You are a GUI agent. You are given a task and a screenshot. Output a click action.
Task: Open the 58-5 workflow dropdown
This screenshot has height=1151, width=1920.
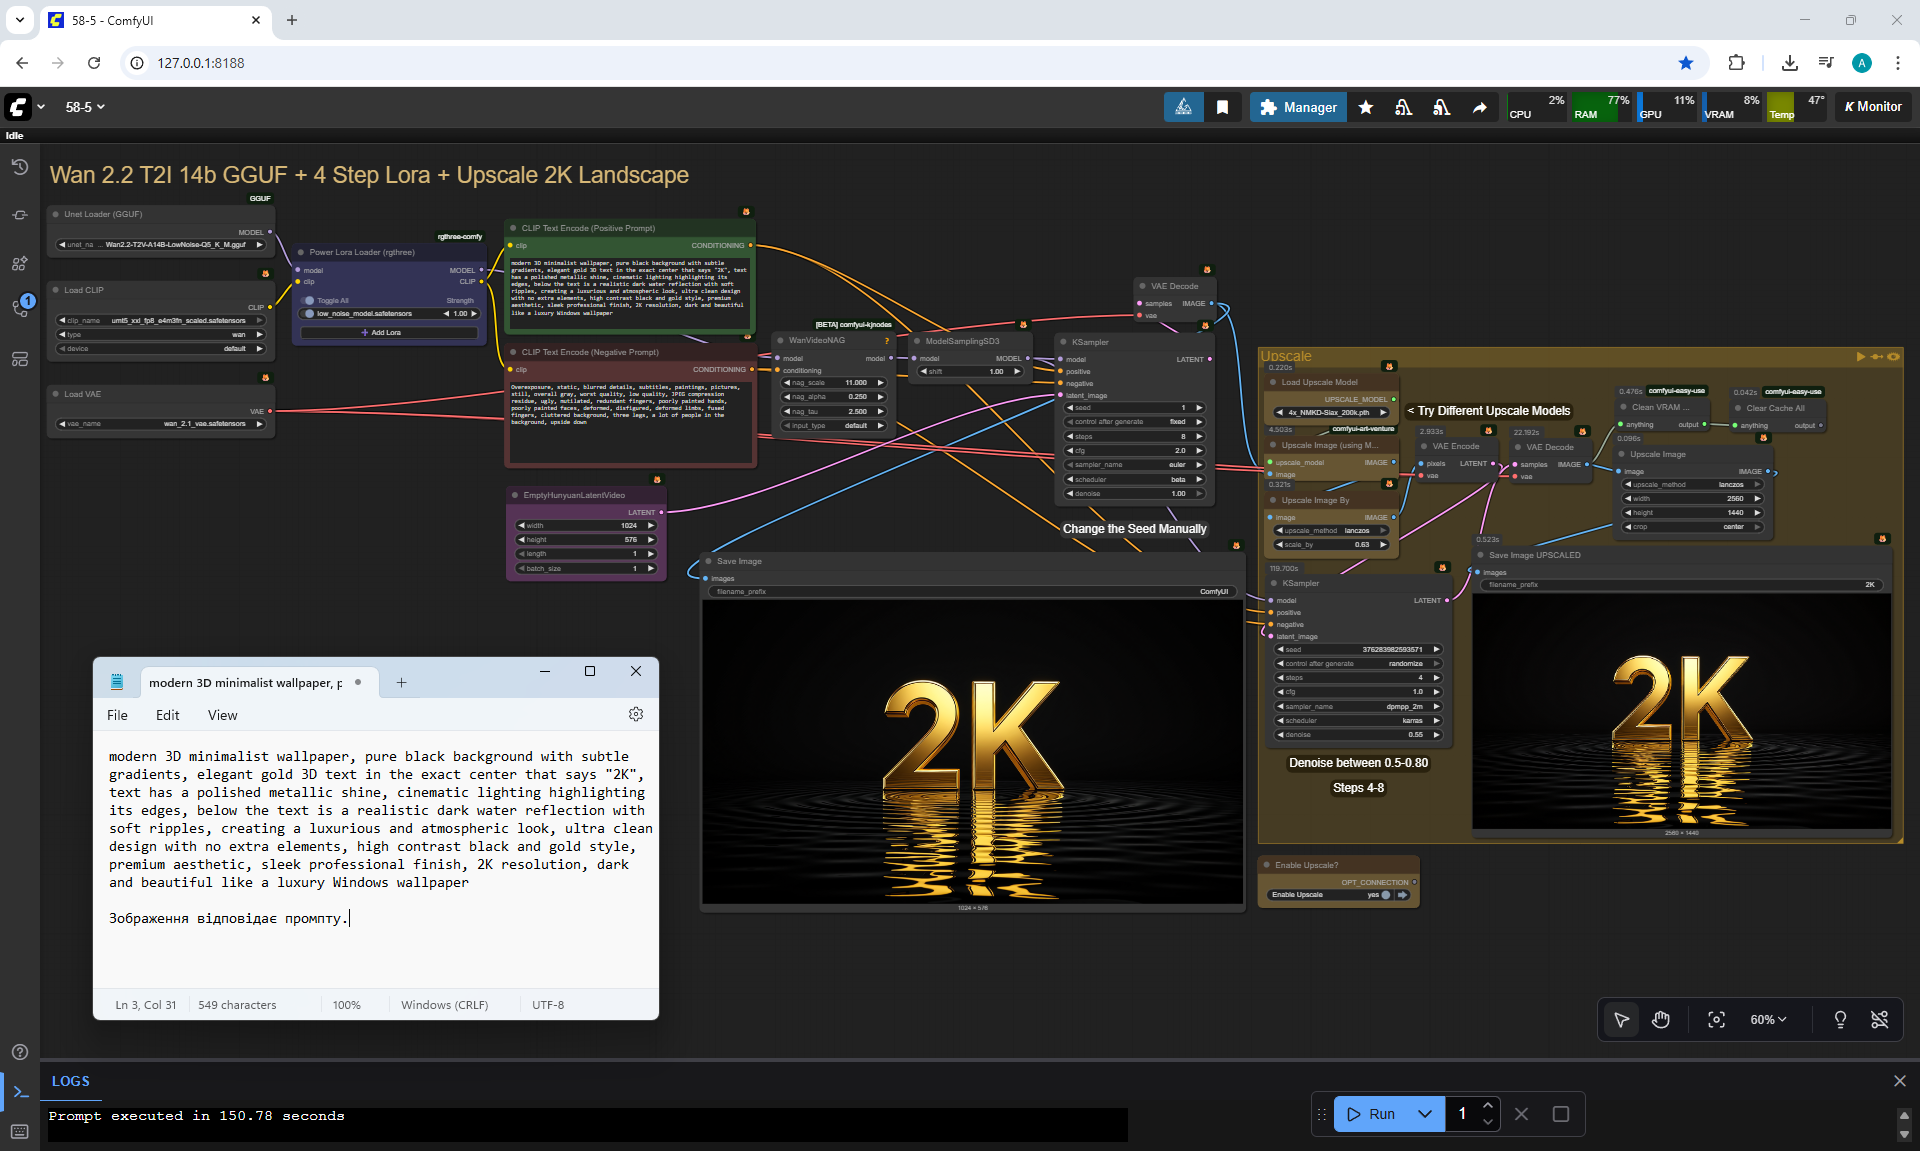(x=85, y=107)
